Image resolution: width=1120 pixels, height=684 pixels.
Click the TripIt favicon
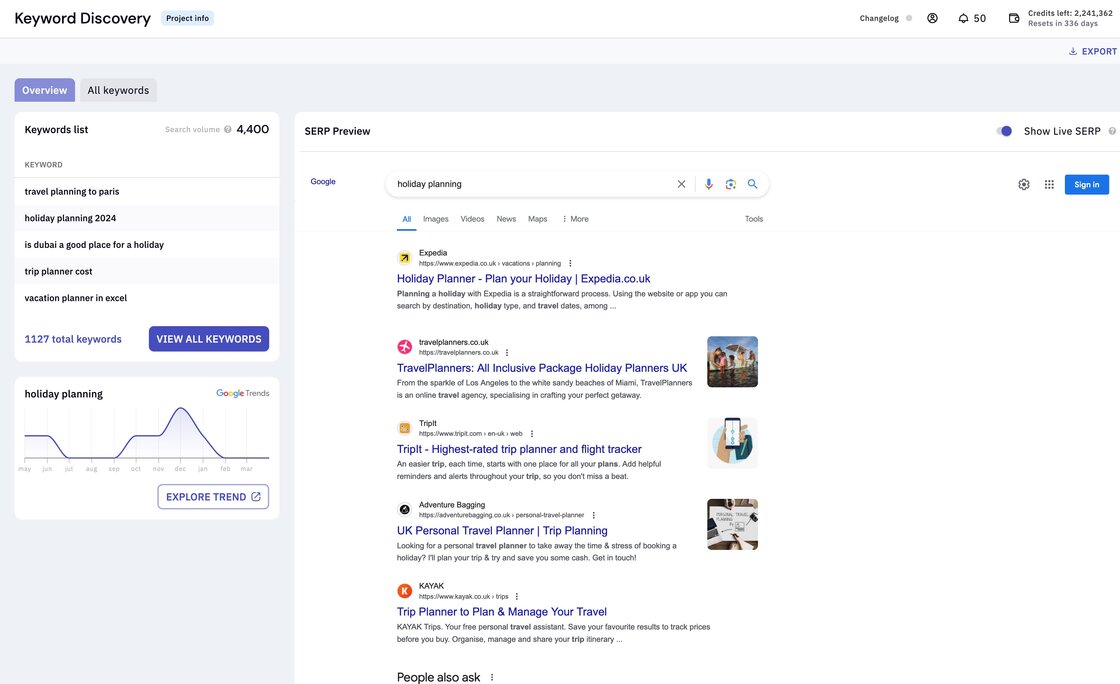404,428
